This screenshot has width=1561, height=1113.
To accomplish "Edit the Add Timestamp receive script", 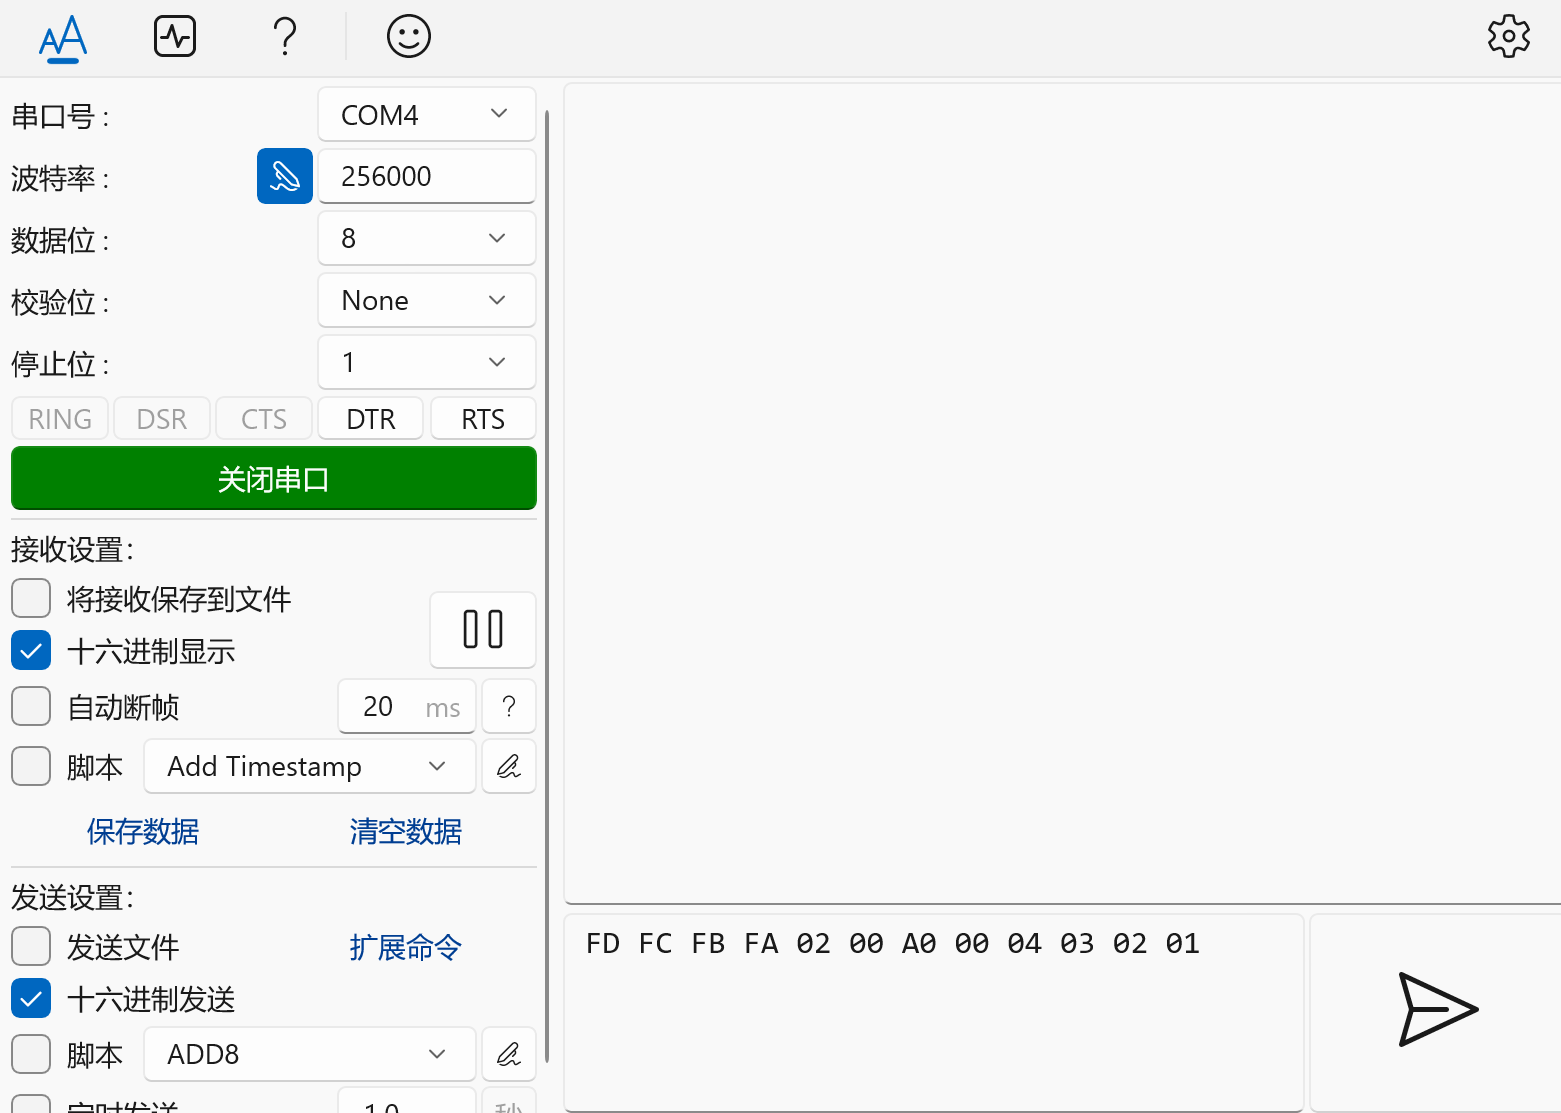I will coord(509,767).
